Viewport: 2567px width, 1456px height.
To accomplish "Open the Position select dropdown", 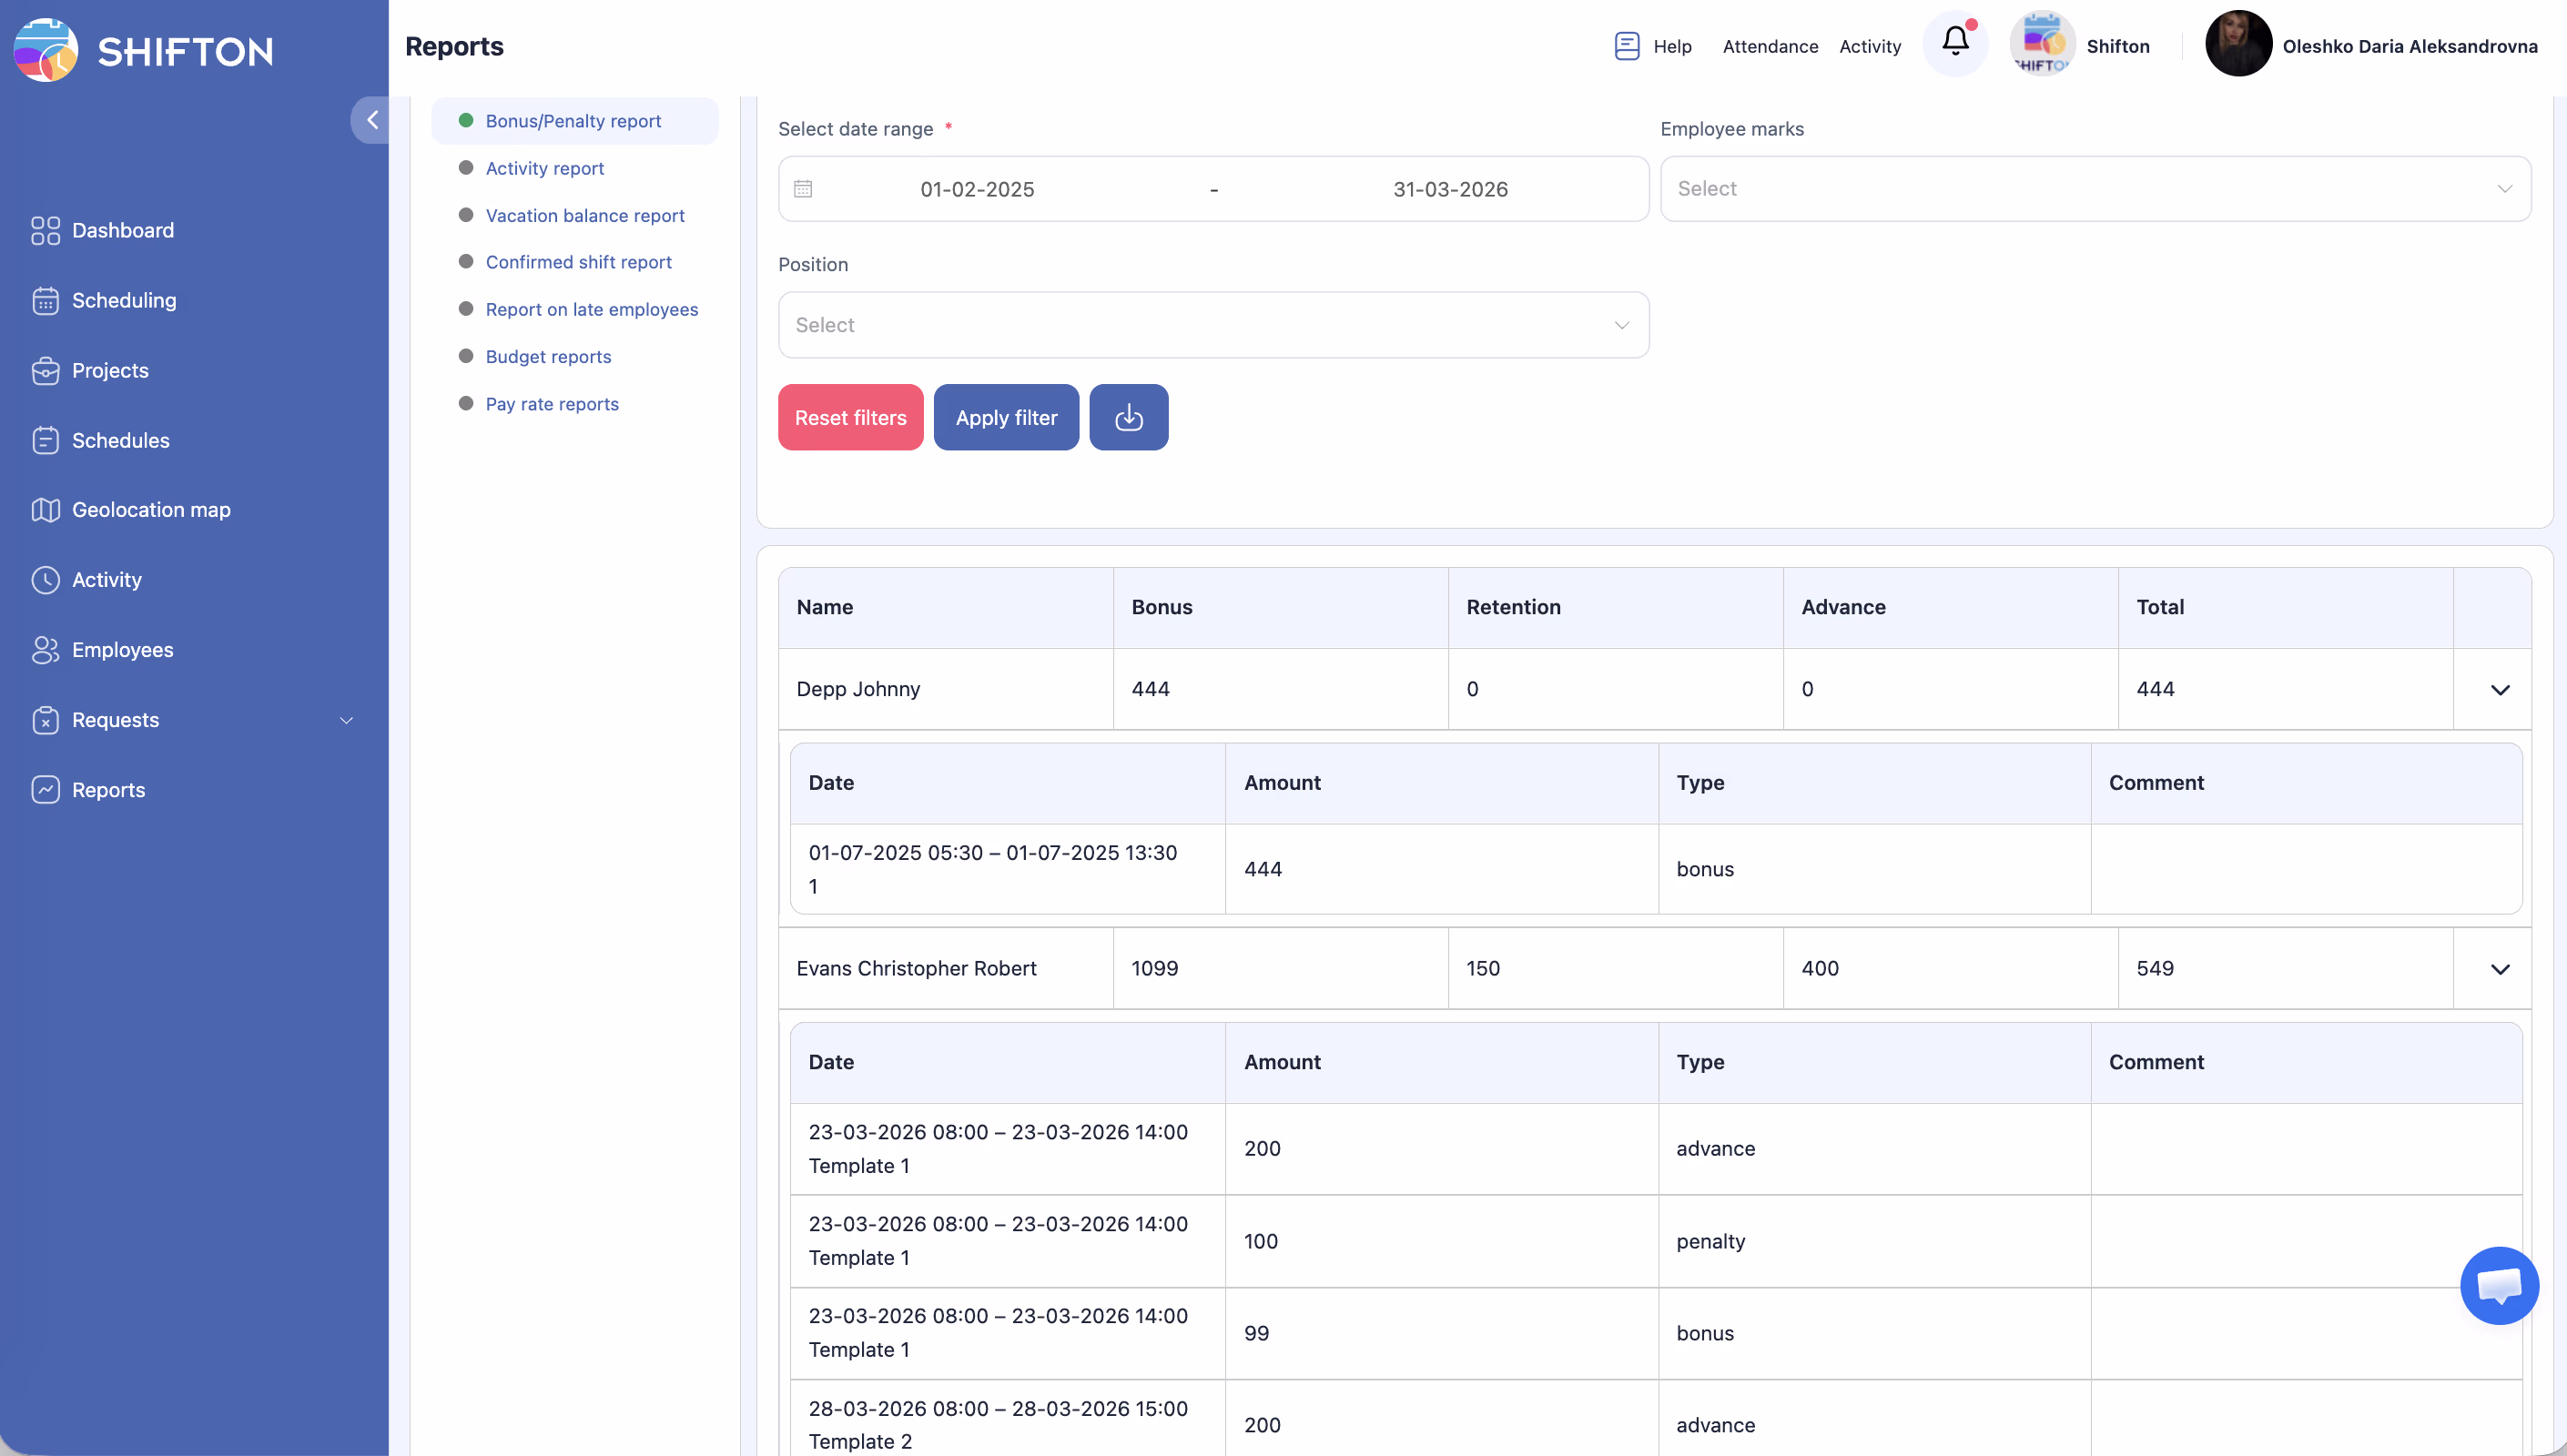I will coord(1213,325).
